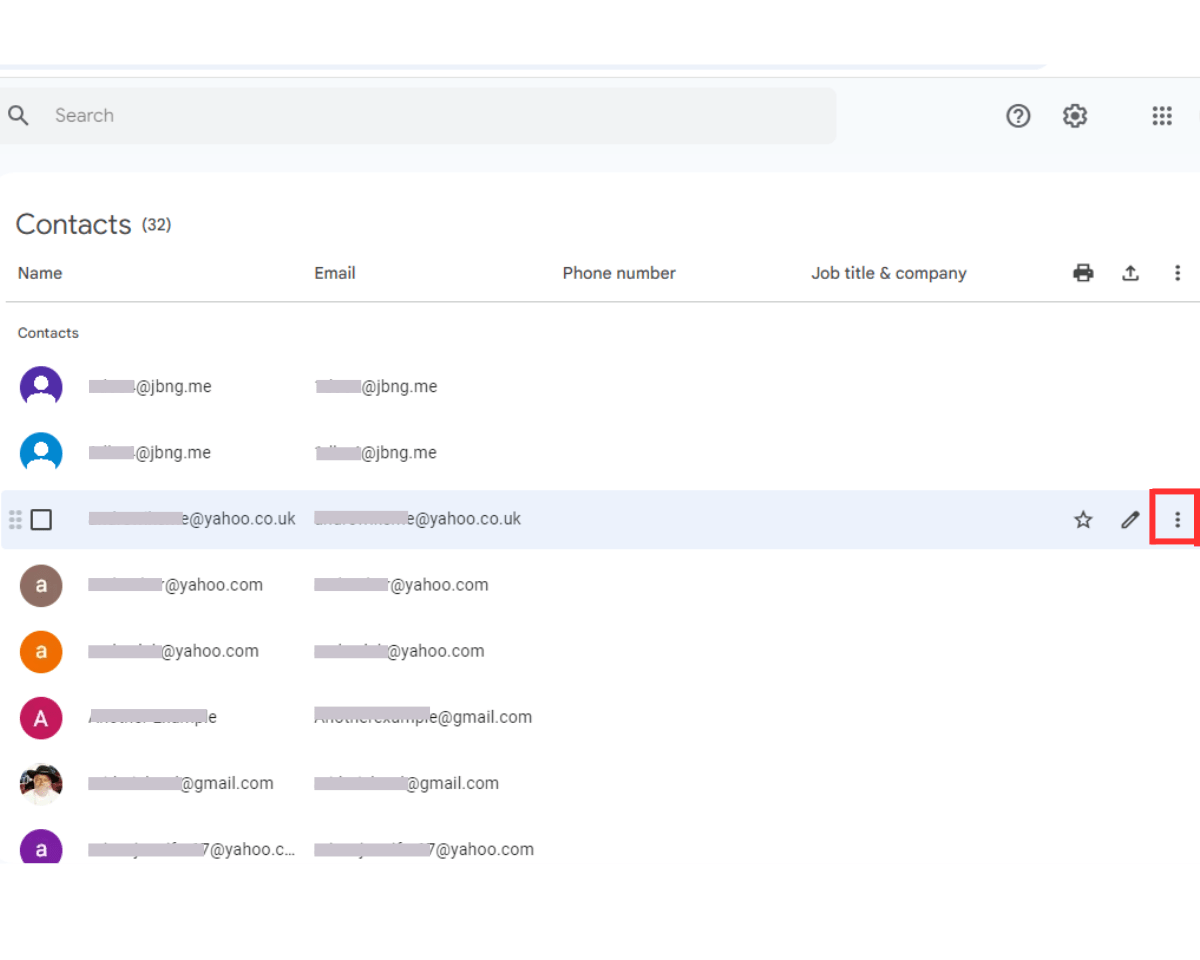The height and width of the screenshot is (960, 1200).
Task: Click the search magnifier icon
Action: point(18,116)
